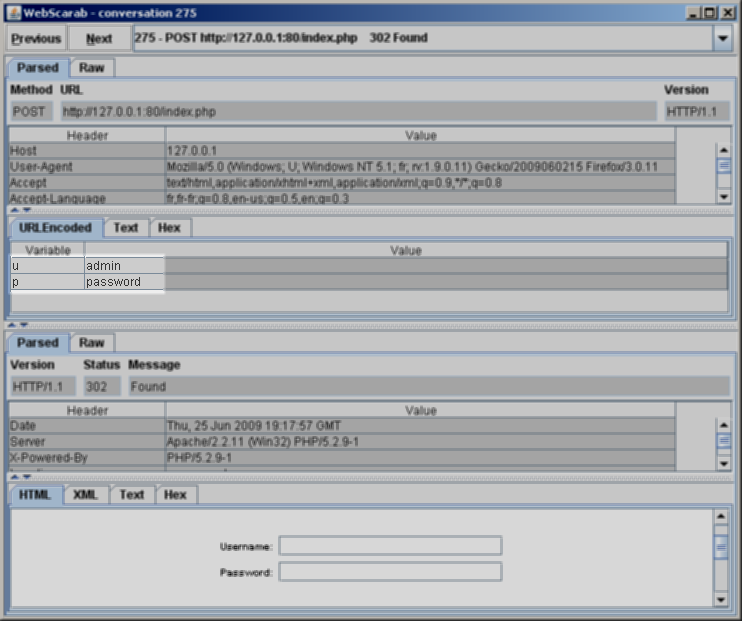This screenshot has height=621, width=742.
Task: Select the response HTML tab
Action: (35, 495)
